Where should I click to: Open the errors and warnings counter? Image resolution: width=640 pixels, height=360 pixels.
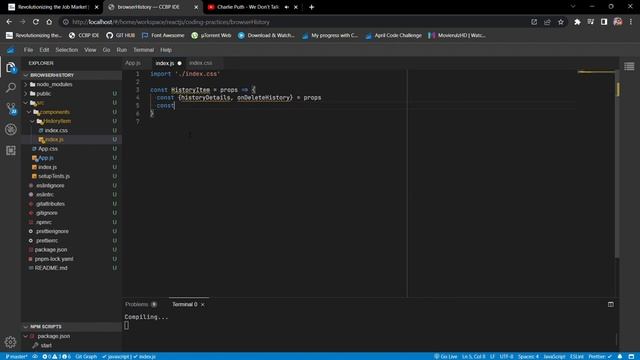(57, 356)
